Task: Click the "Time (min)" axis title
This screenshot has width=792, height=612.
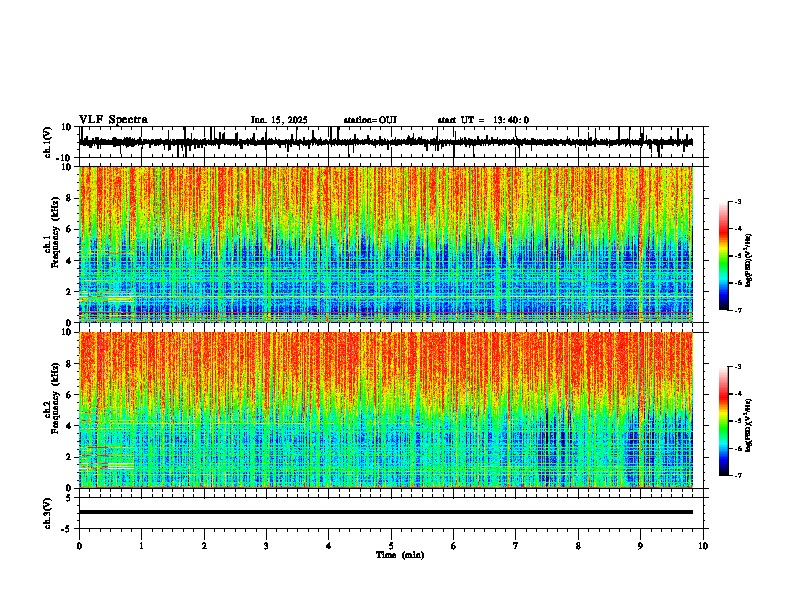Action: tap(400, 555)
